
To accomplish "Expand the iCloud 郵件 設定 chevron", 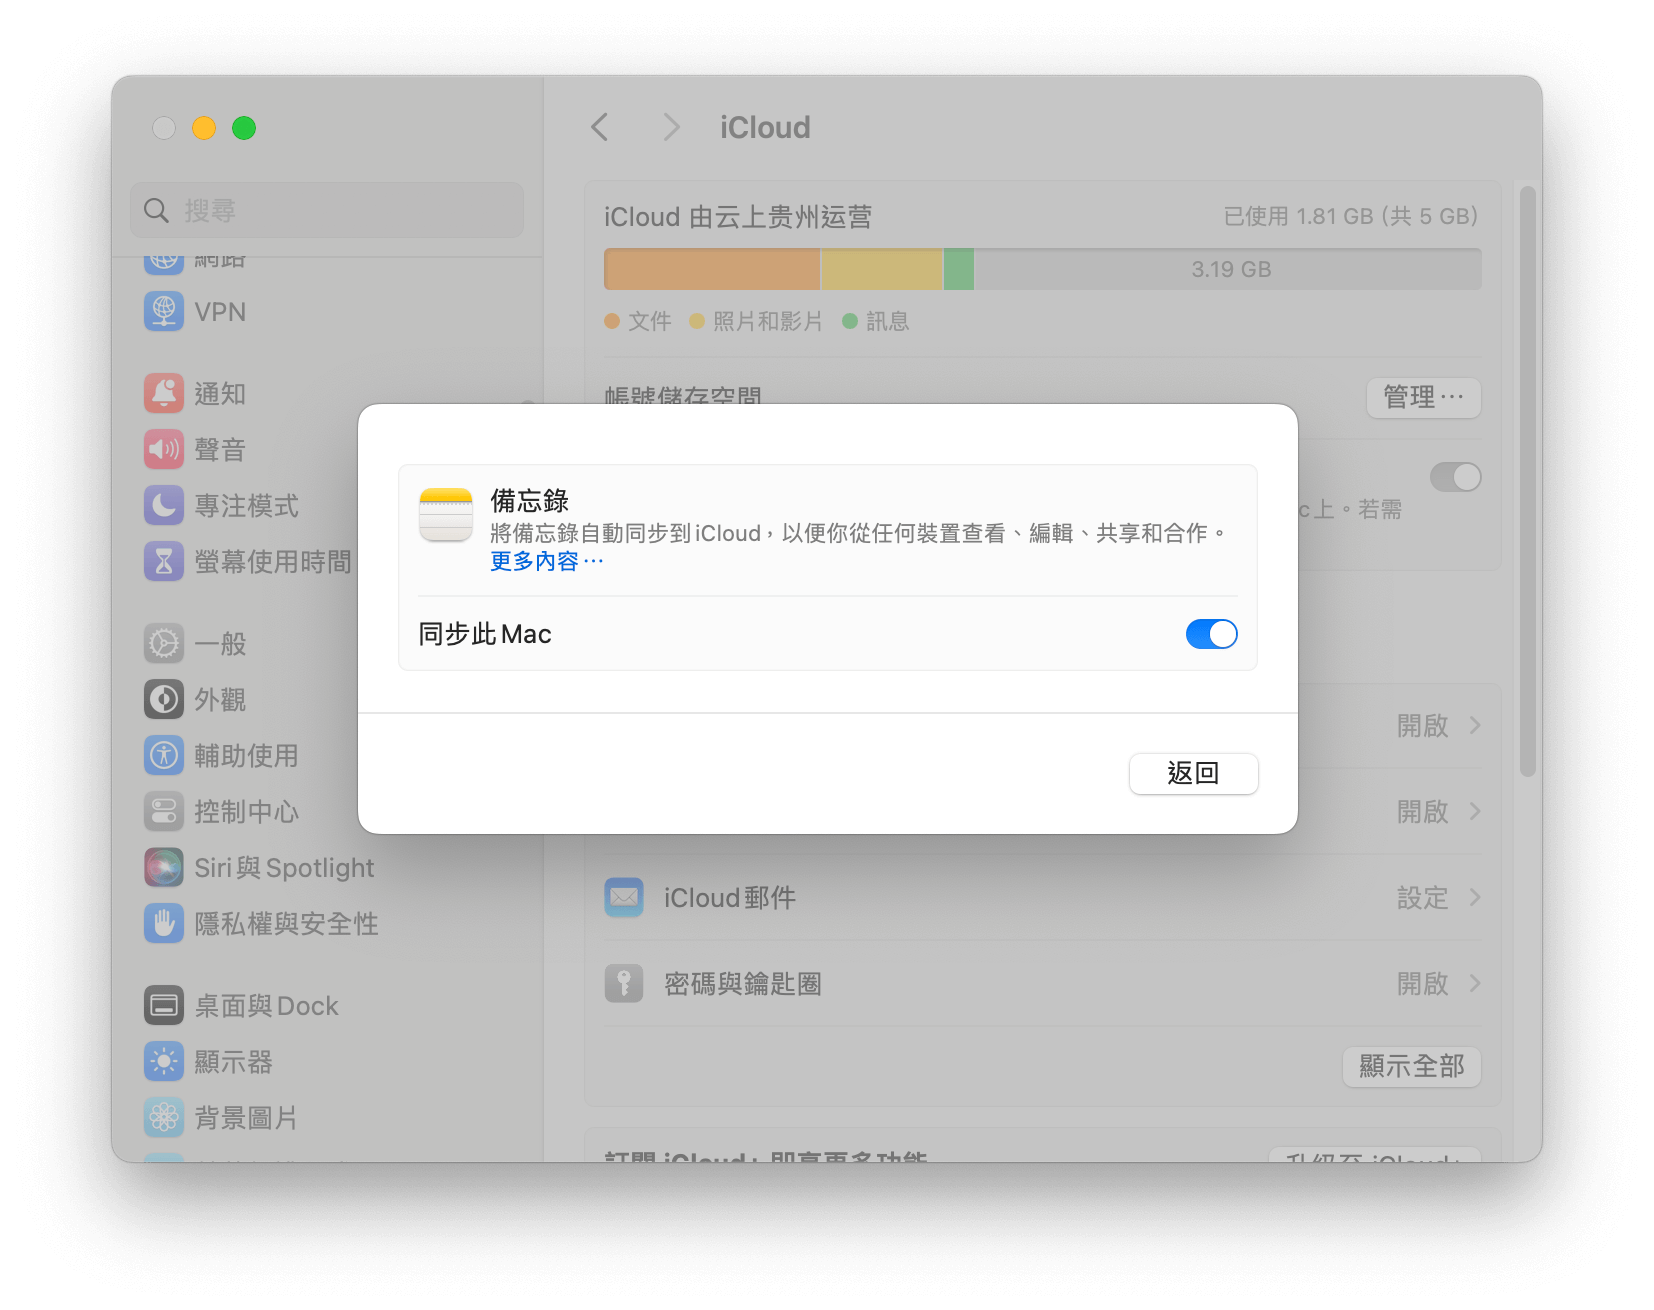I will coord(1475,897).
